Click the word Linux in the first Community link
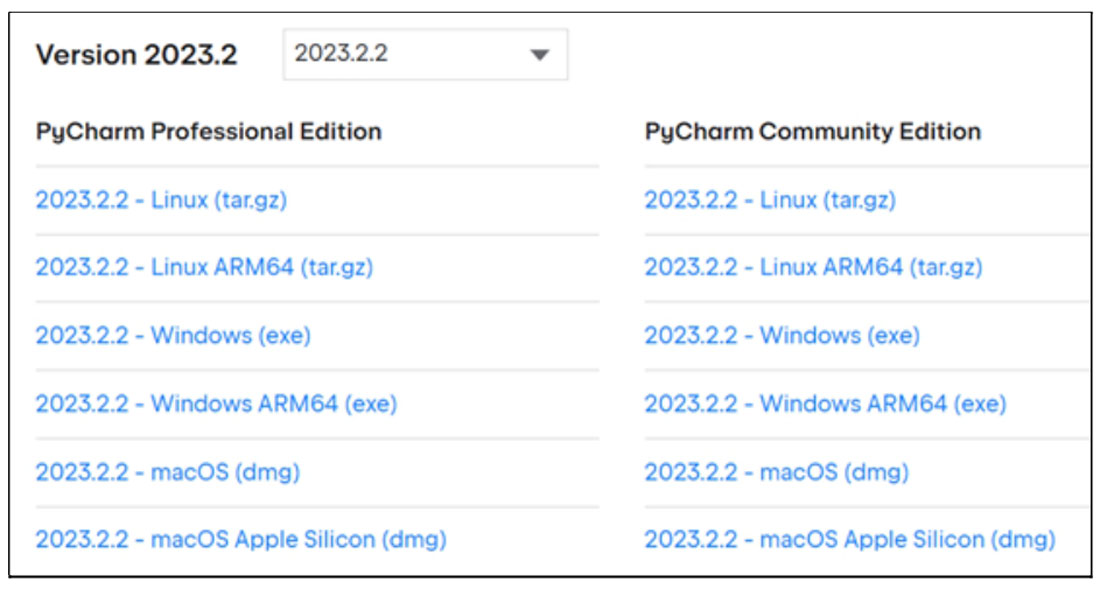 [x=789, y=201]
